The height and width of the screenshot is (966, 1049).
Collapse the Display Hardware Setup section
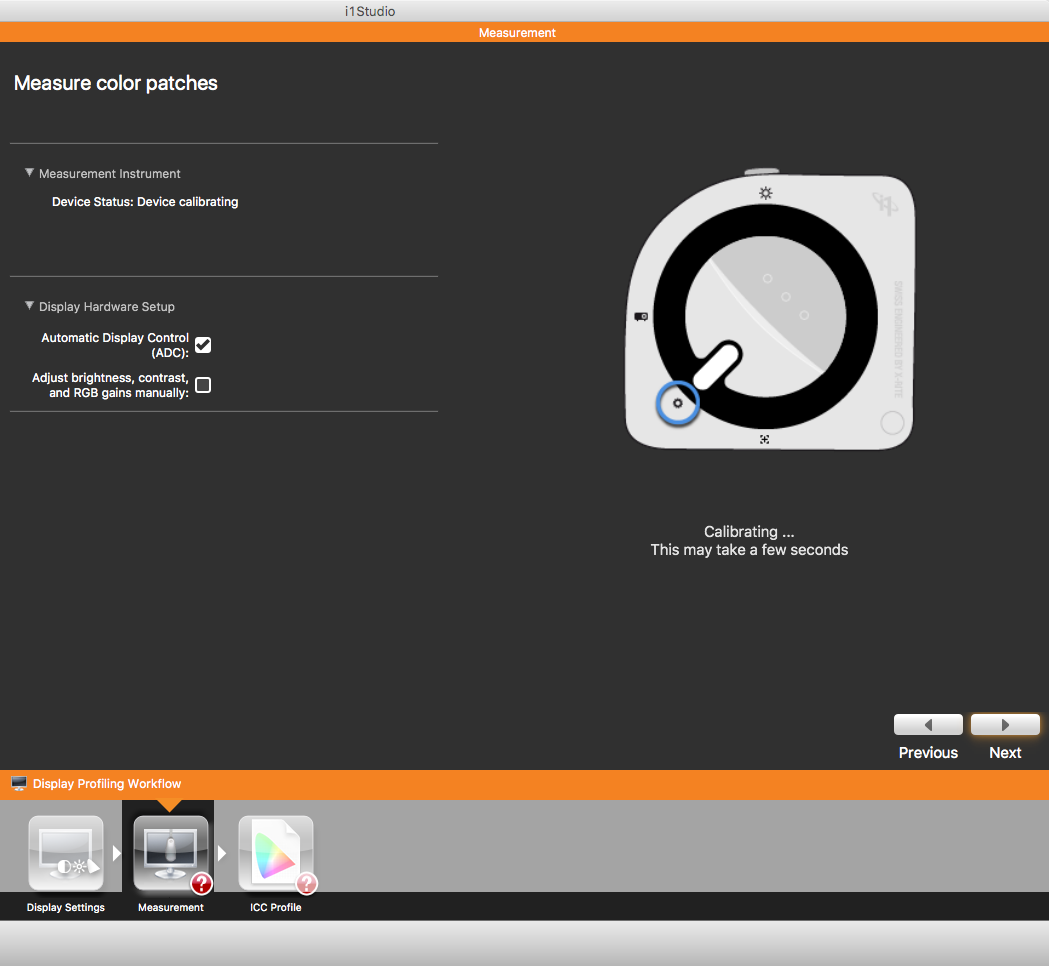point(30,306)
